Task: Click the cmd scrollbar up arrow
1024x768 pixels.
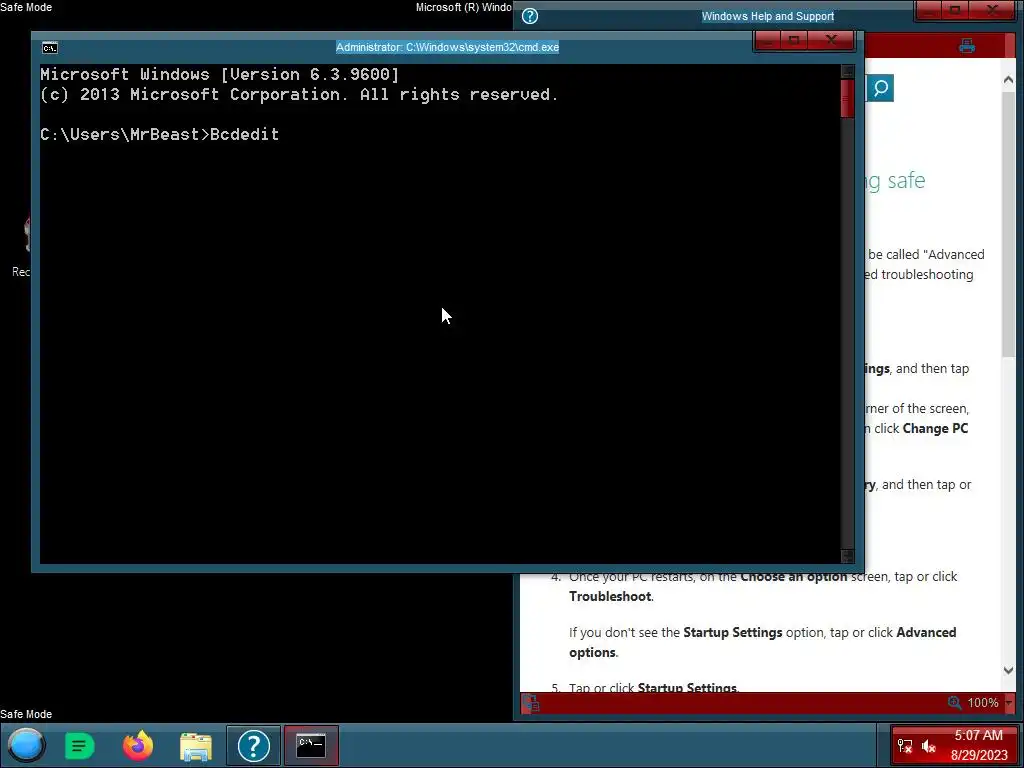Action: click(847, 71)
